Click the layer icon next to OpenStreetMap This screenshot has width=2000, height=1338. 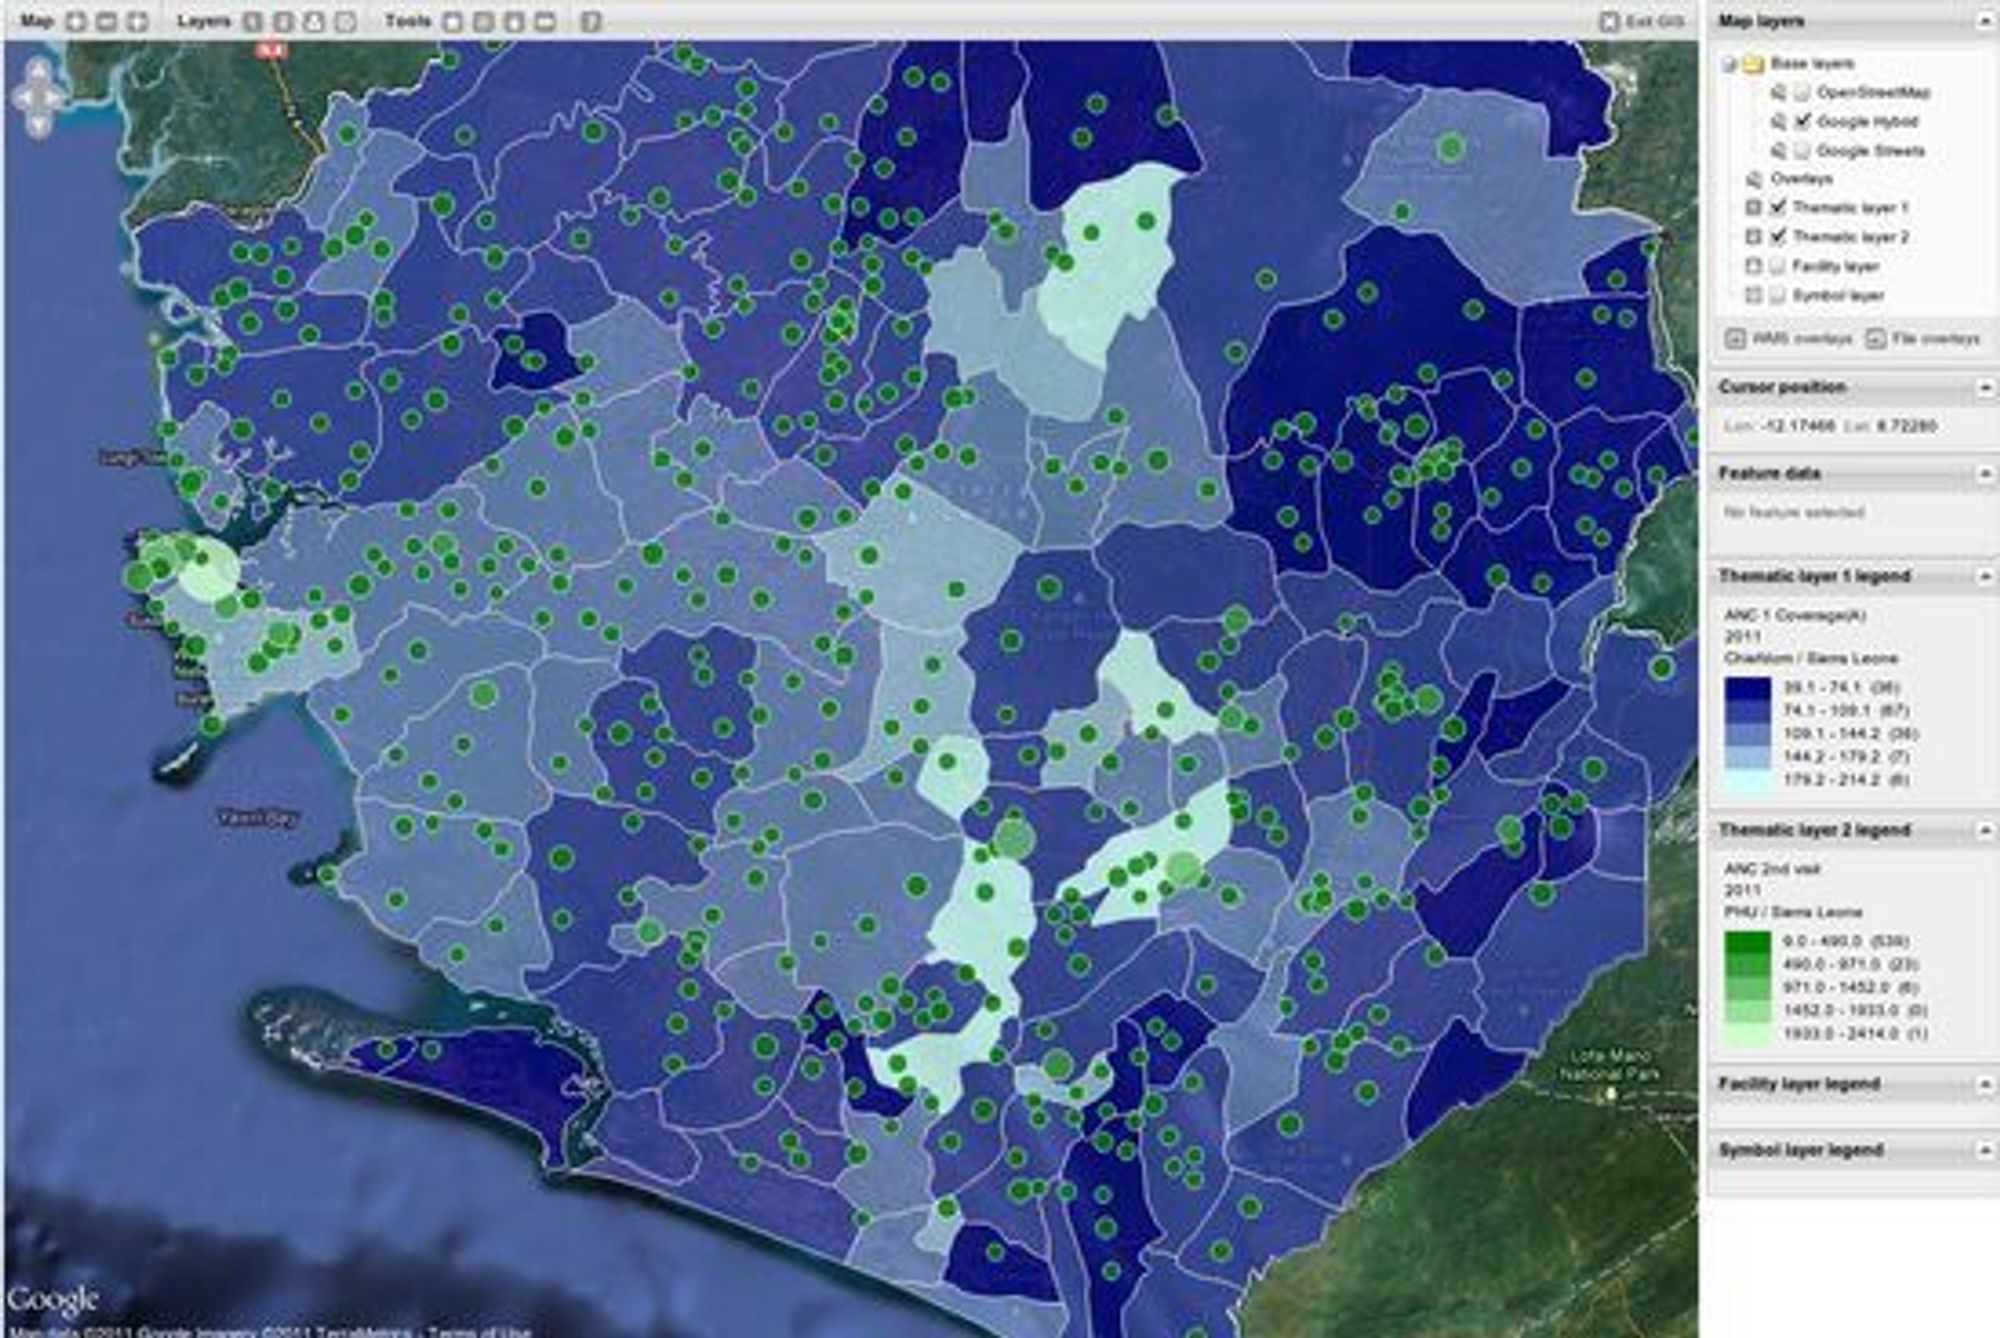(1777, 93)
